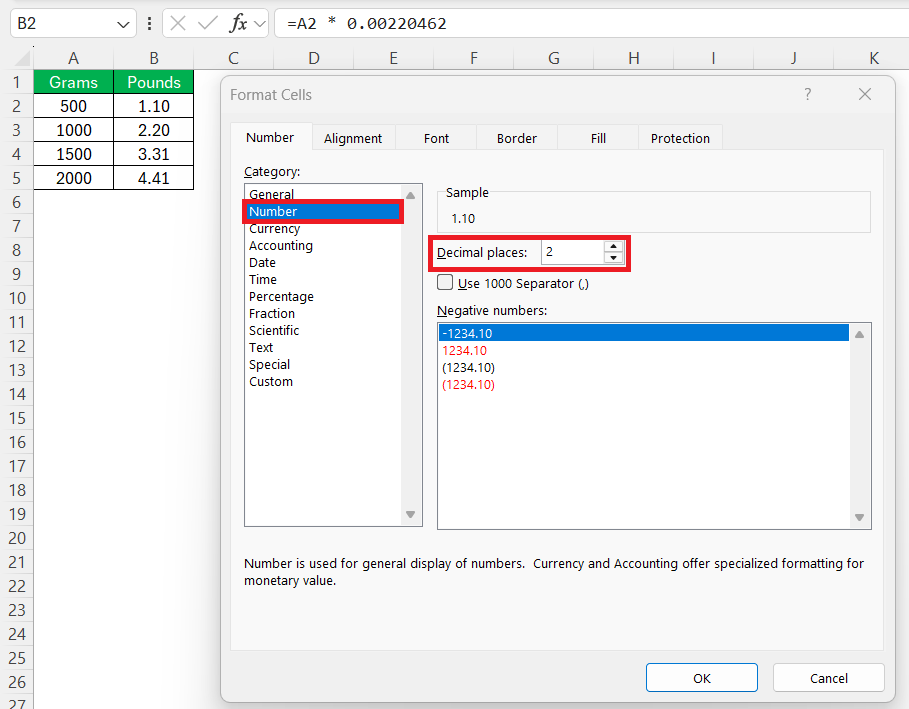Select black -1234.10 negative format
The width and height of the screenshot is (909, 709).
click(x=643, y=333)
